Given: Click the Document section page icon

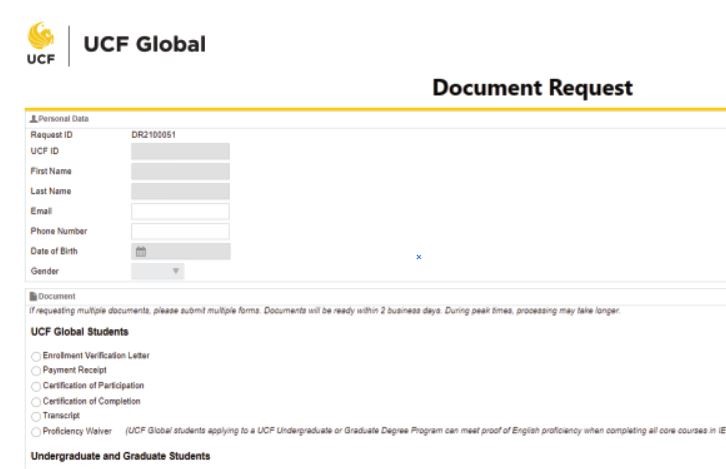Looking at the screenshot, I should [33, 296].
